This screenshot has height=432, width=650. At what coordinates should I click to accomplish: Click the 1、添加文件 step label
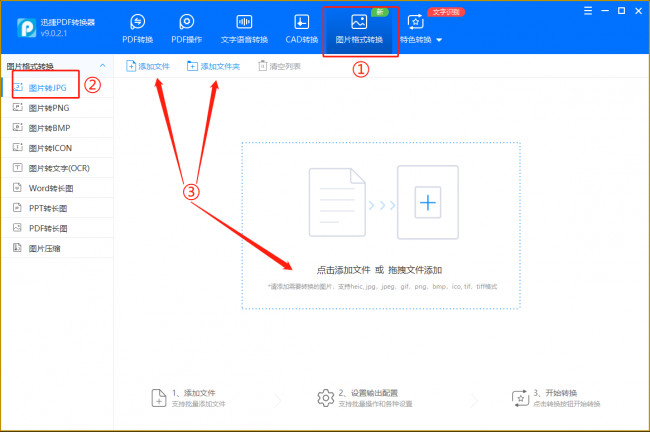click(x=194, y=393)
